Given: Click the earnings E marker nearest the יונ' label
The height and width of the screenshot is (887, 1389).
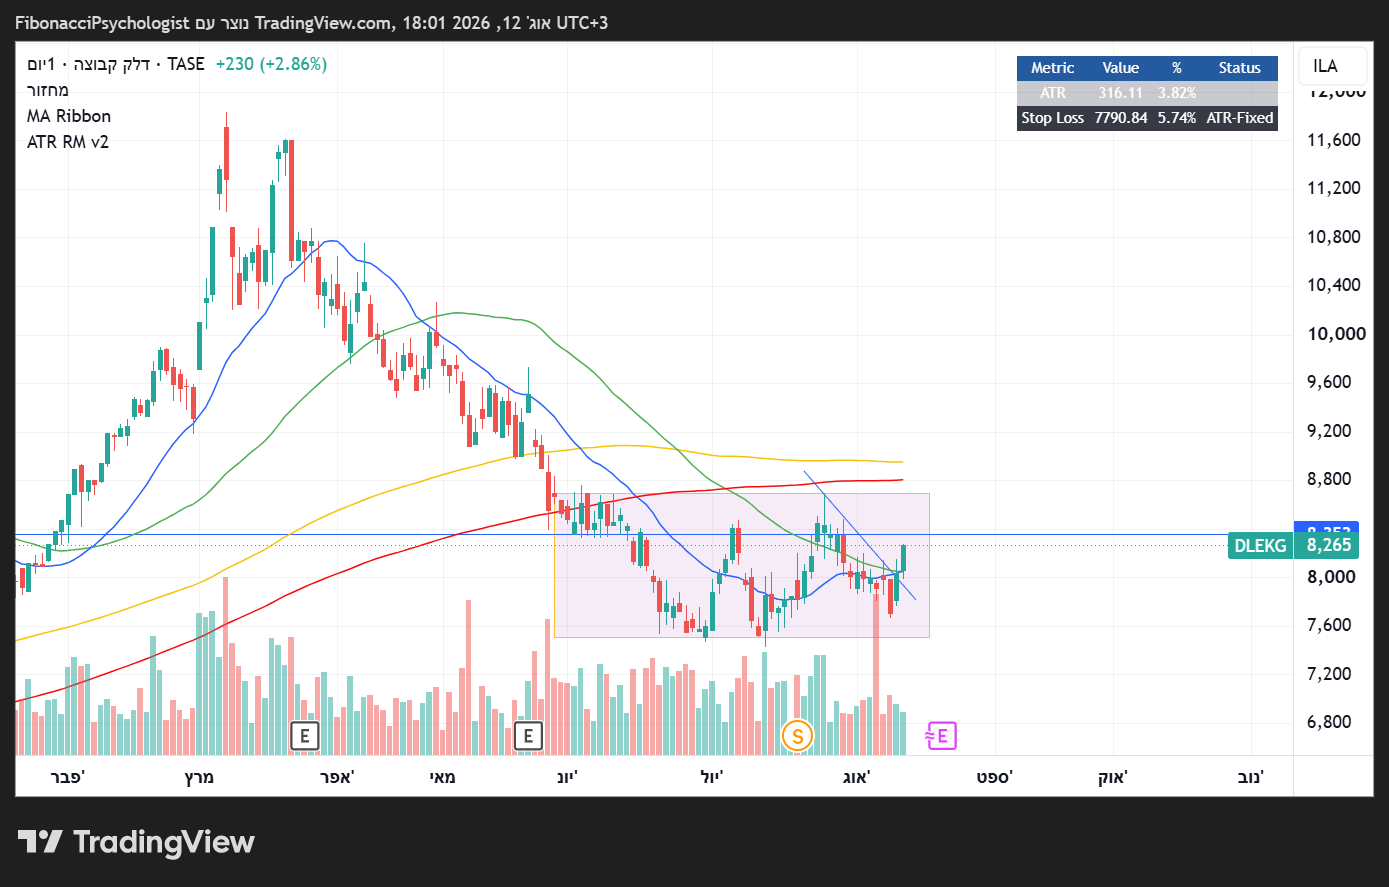Looking at the screenshot, I should pos(528,737).
